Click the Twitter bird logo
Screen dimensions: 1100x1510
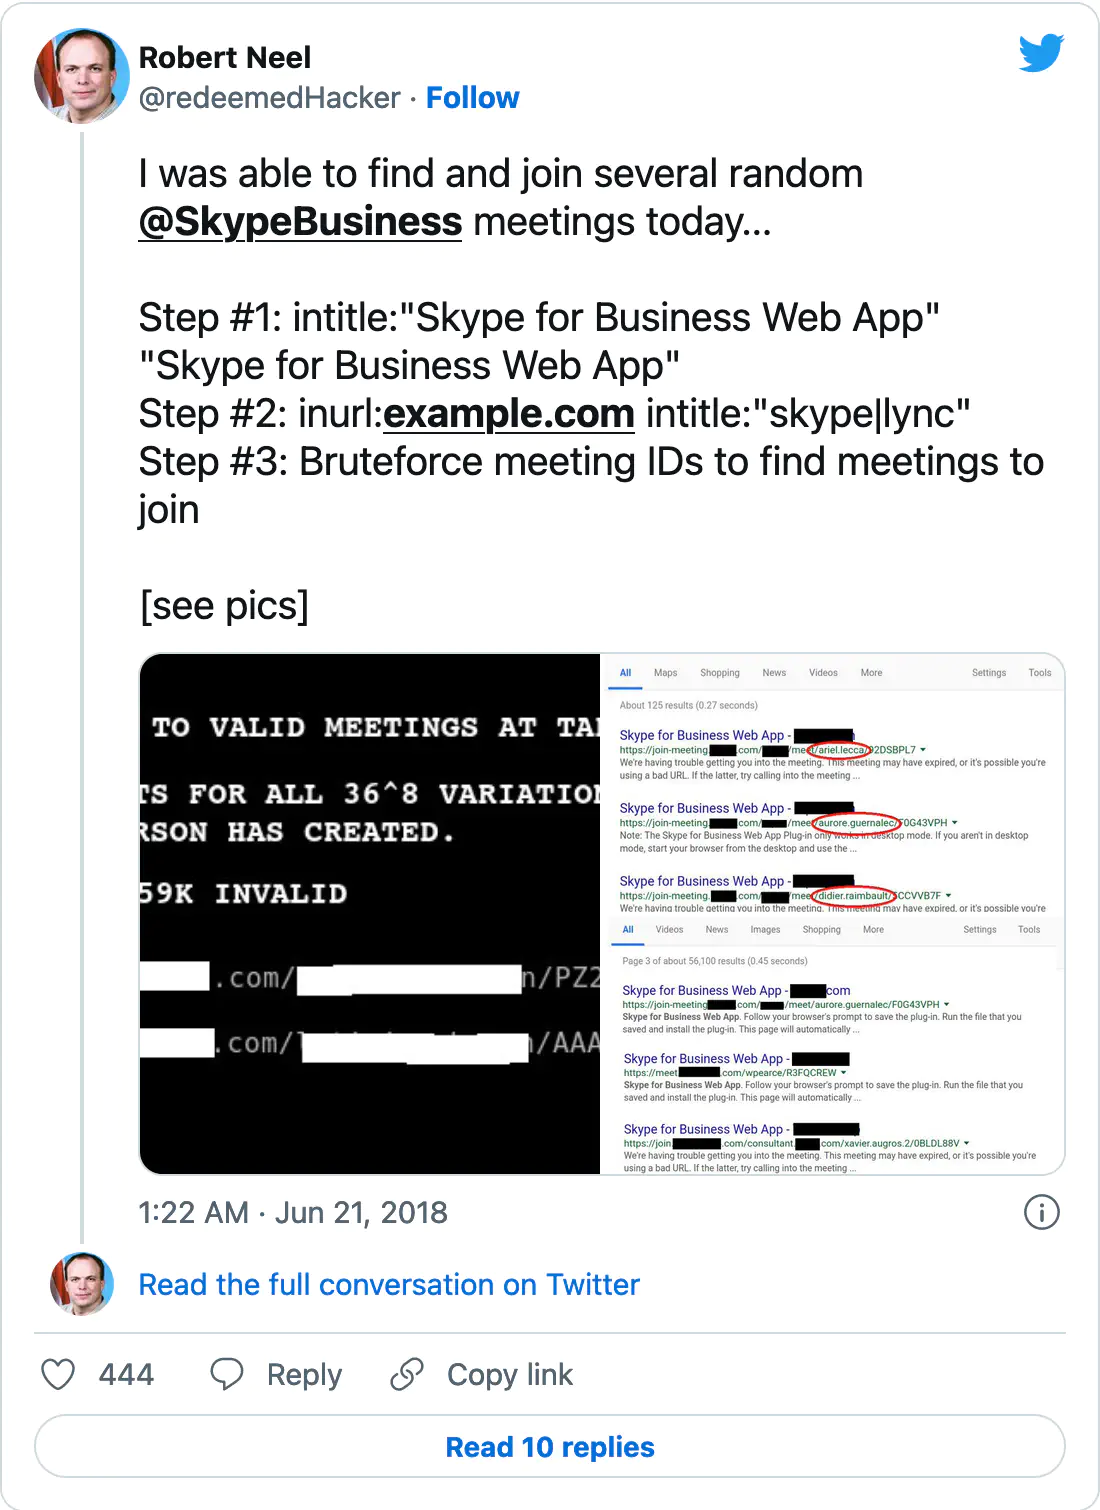1041,53
